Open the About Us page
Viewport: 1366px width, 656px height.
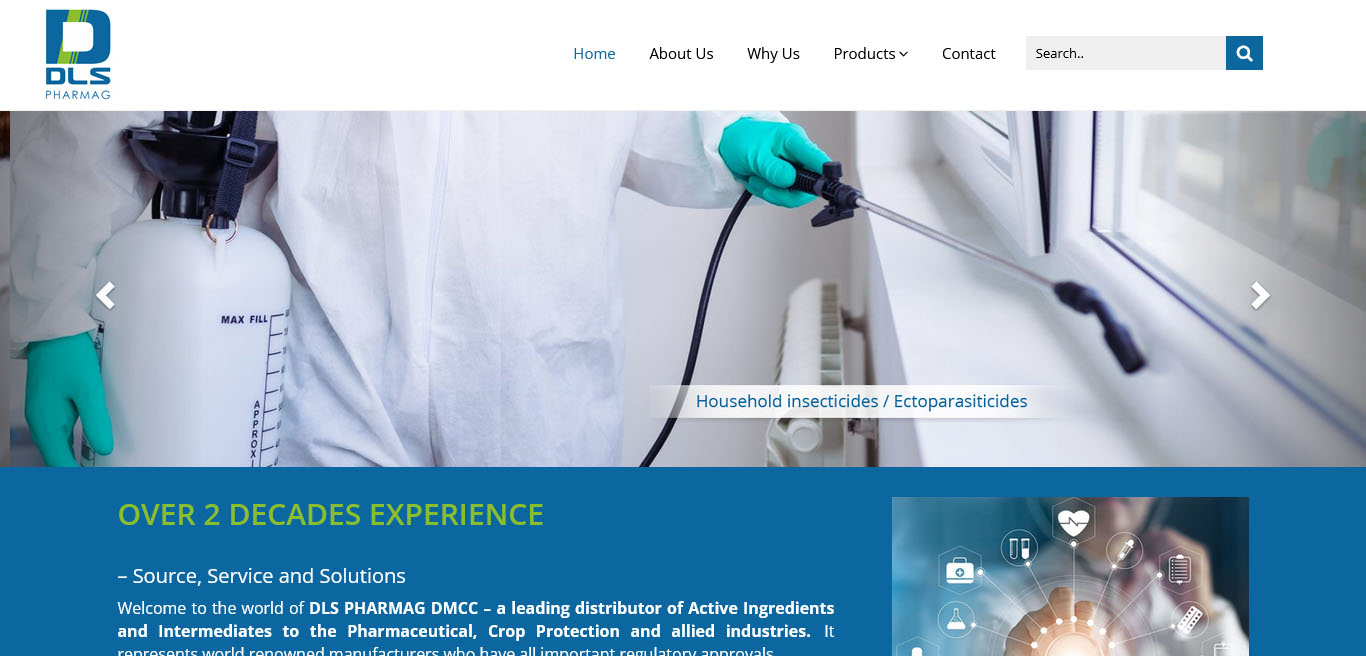[x=681, y=54]
